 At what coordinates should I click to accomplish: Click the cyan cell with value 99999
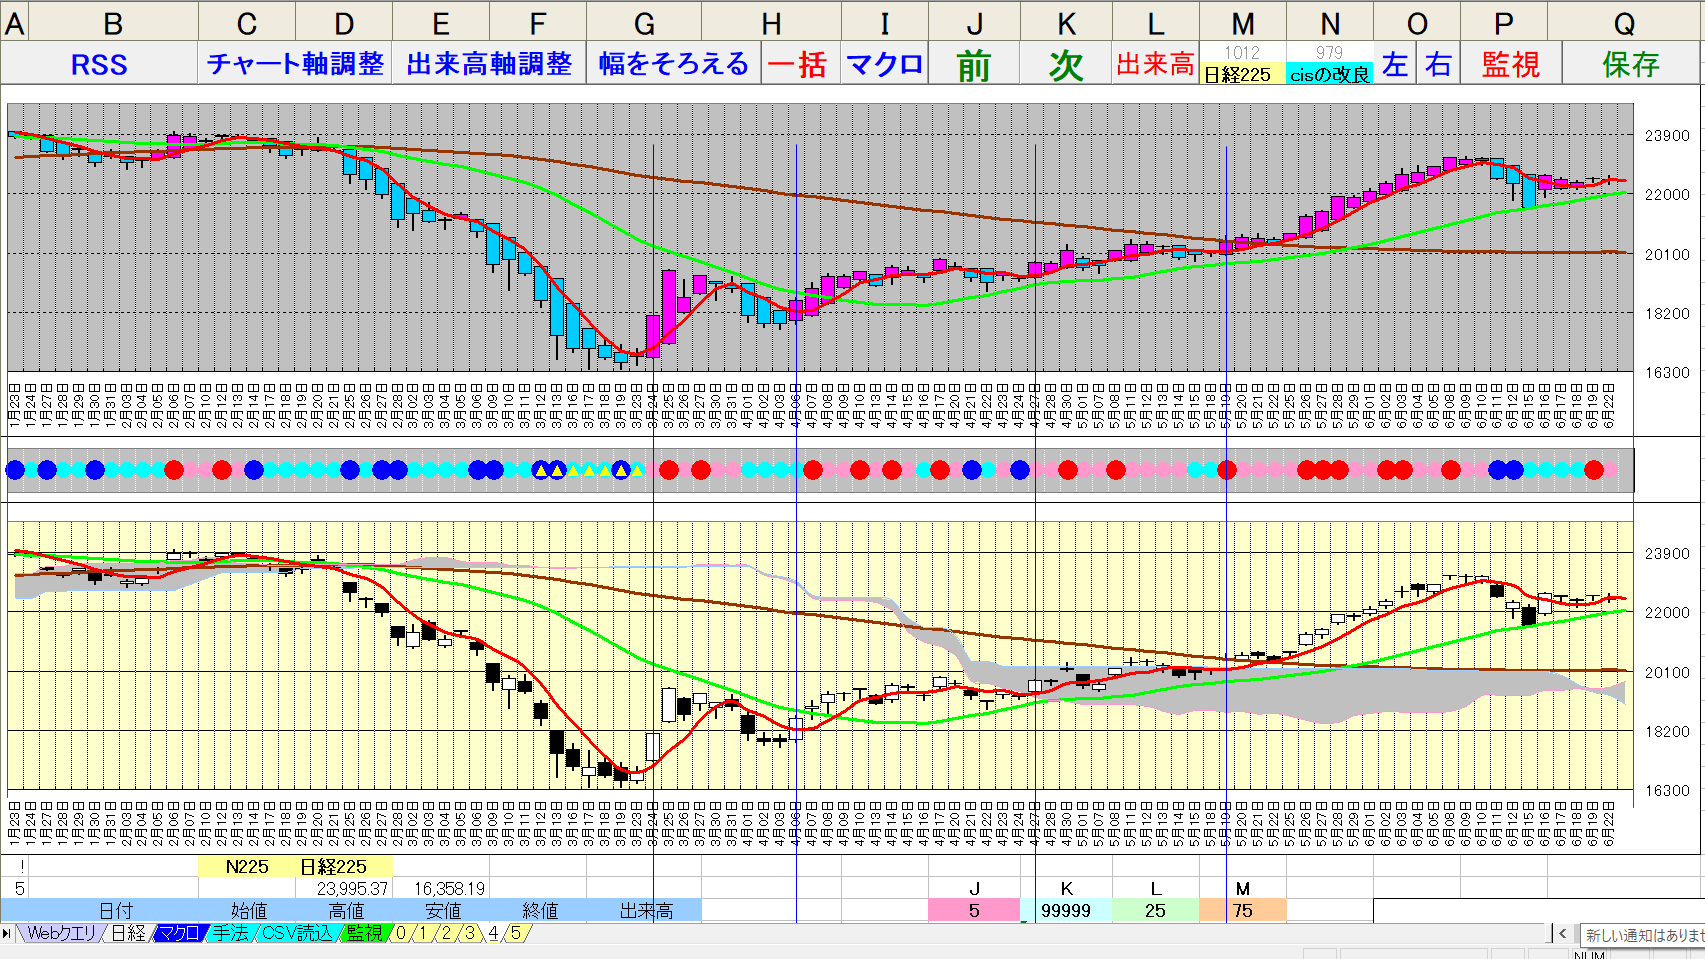click(1066, 910)
